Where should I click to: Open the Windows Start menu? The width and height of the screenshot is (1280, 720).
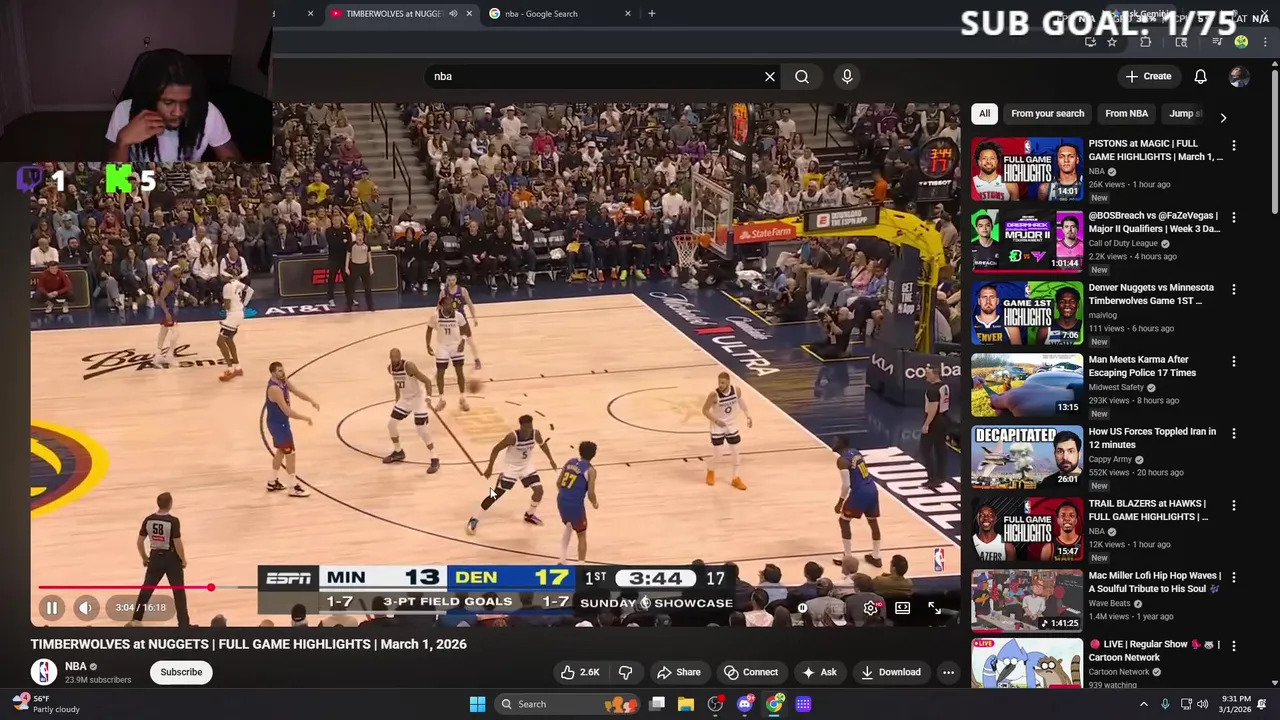477,704
